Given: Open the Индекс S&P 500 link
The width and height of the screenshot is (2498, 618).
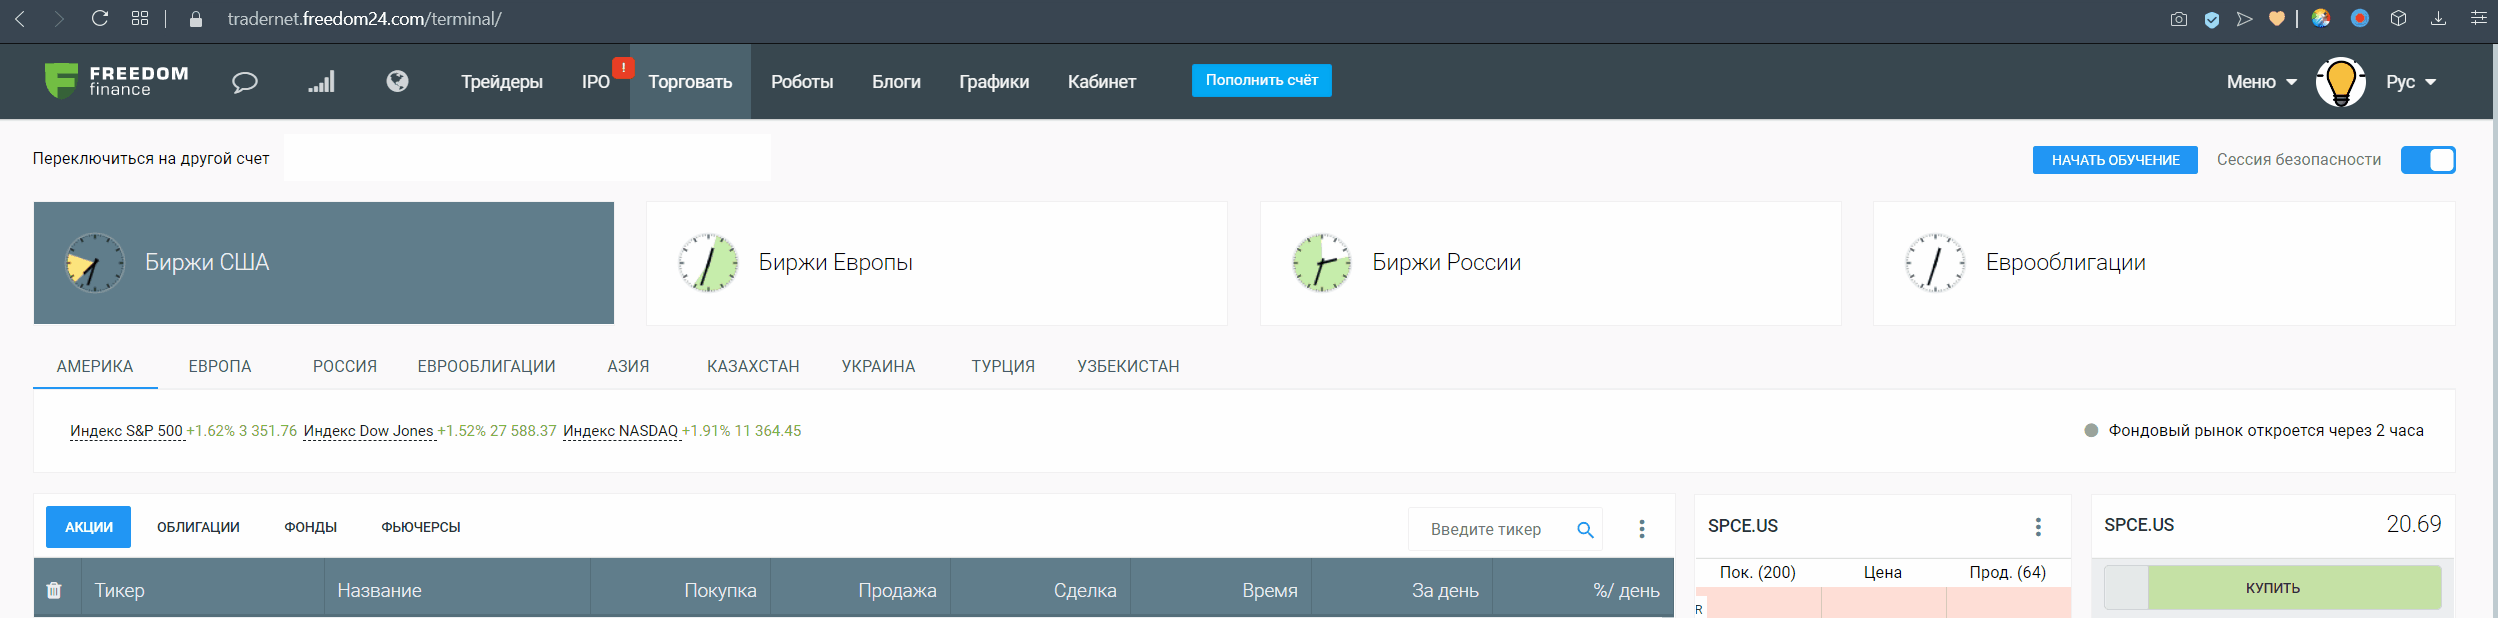Looking at the screenshot, I should coord(127,431).
